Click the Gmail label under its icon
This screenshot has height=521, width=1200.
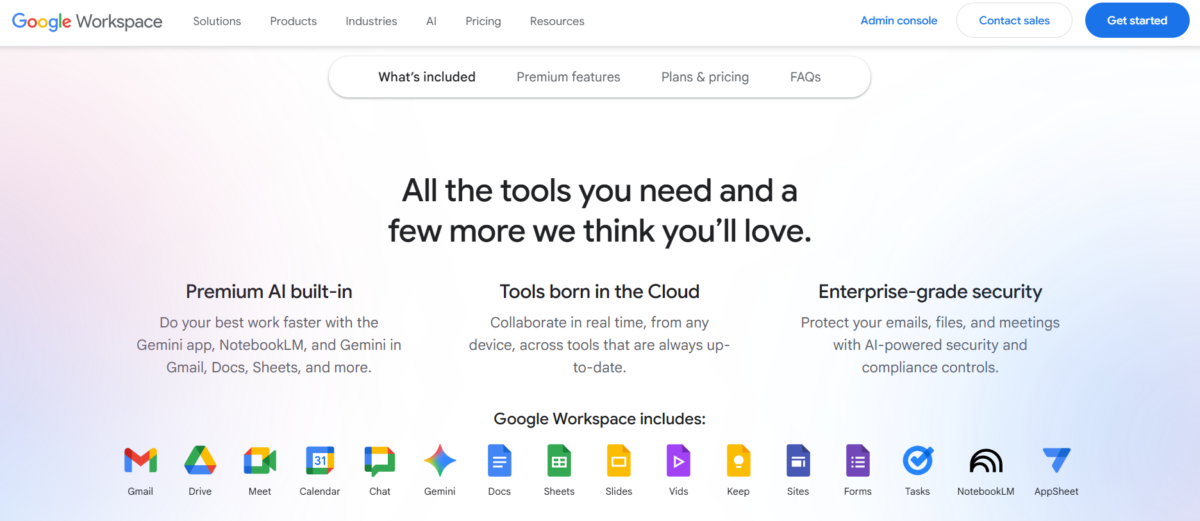coord(140,491)
